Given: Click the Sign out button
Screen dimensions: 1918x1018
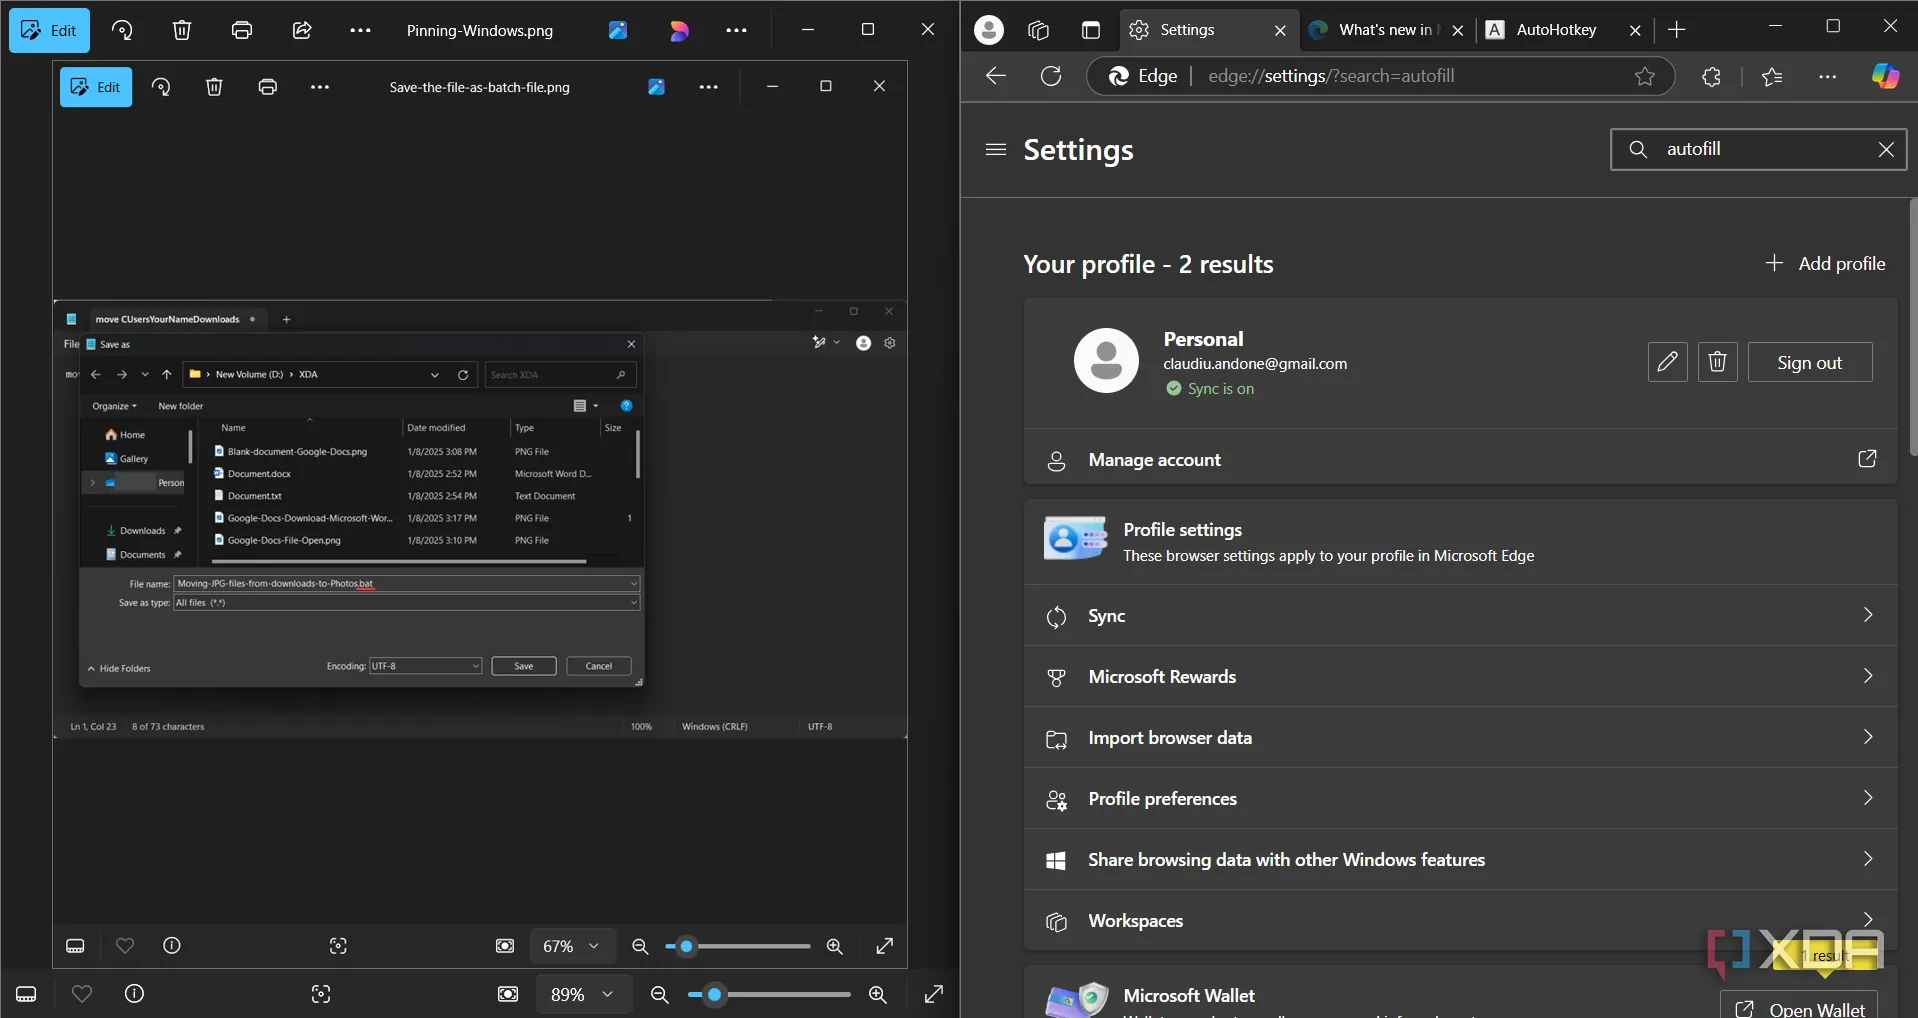Looking at the screenshot, I should (1809, 362).
